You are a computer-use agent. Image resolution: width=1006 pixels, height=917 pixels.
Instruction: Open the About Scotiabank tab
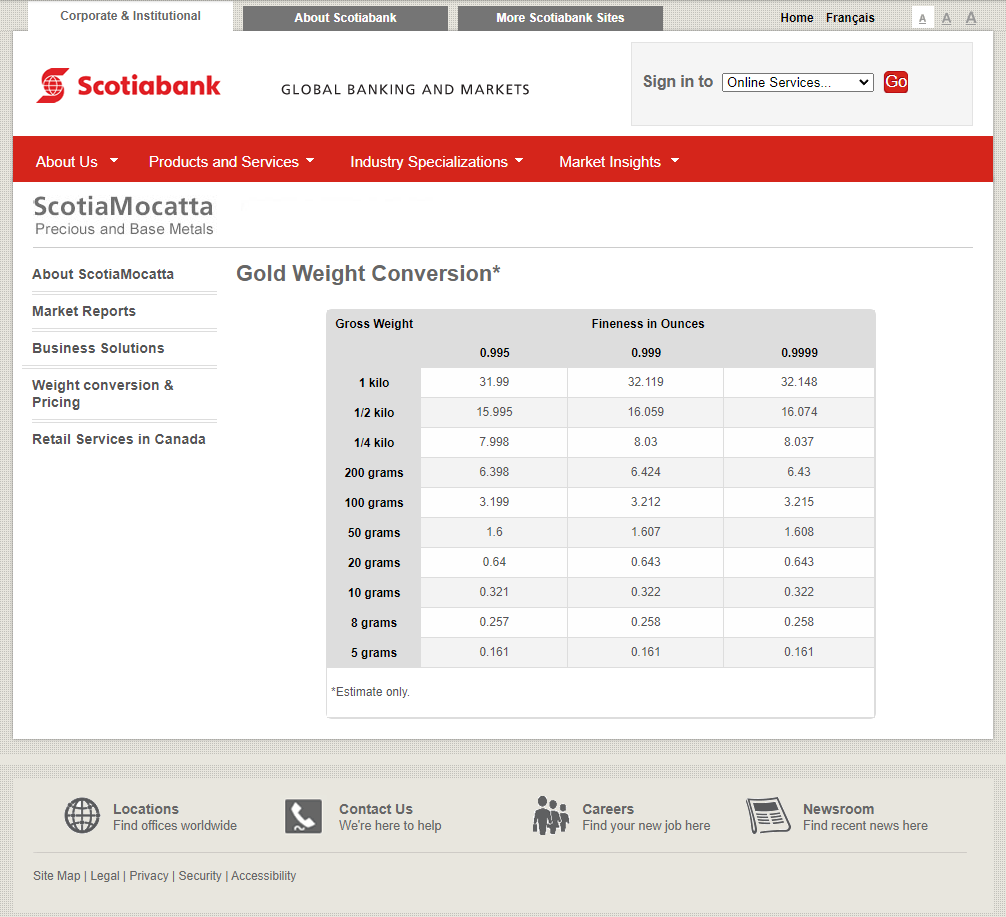pos(345,18)
